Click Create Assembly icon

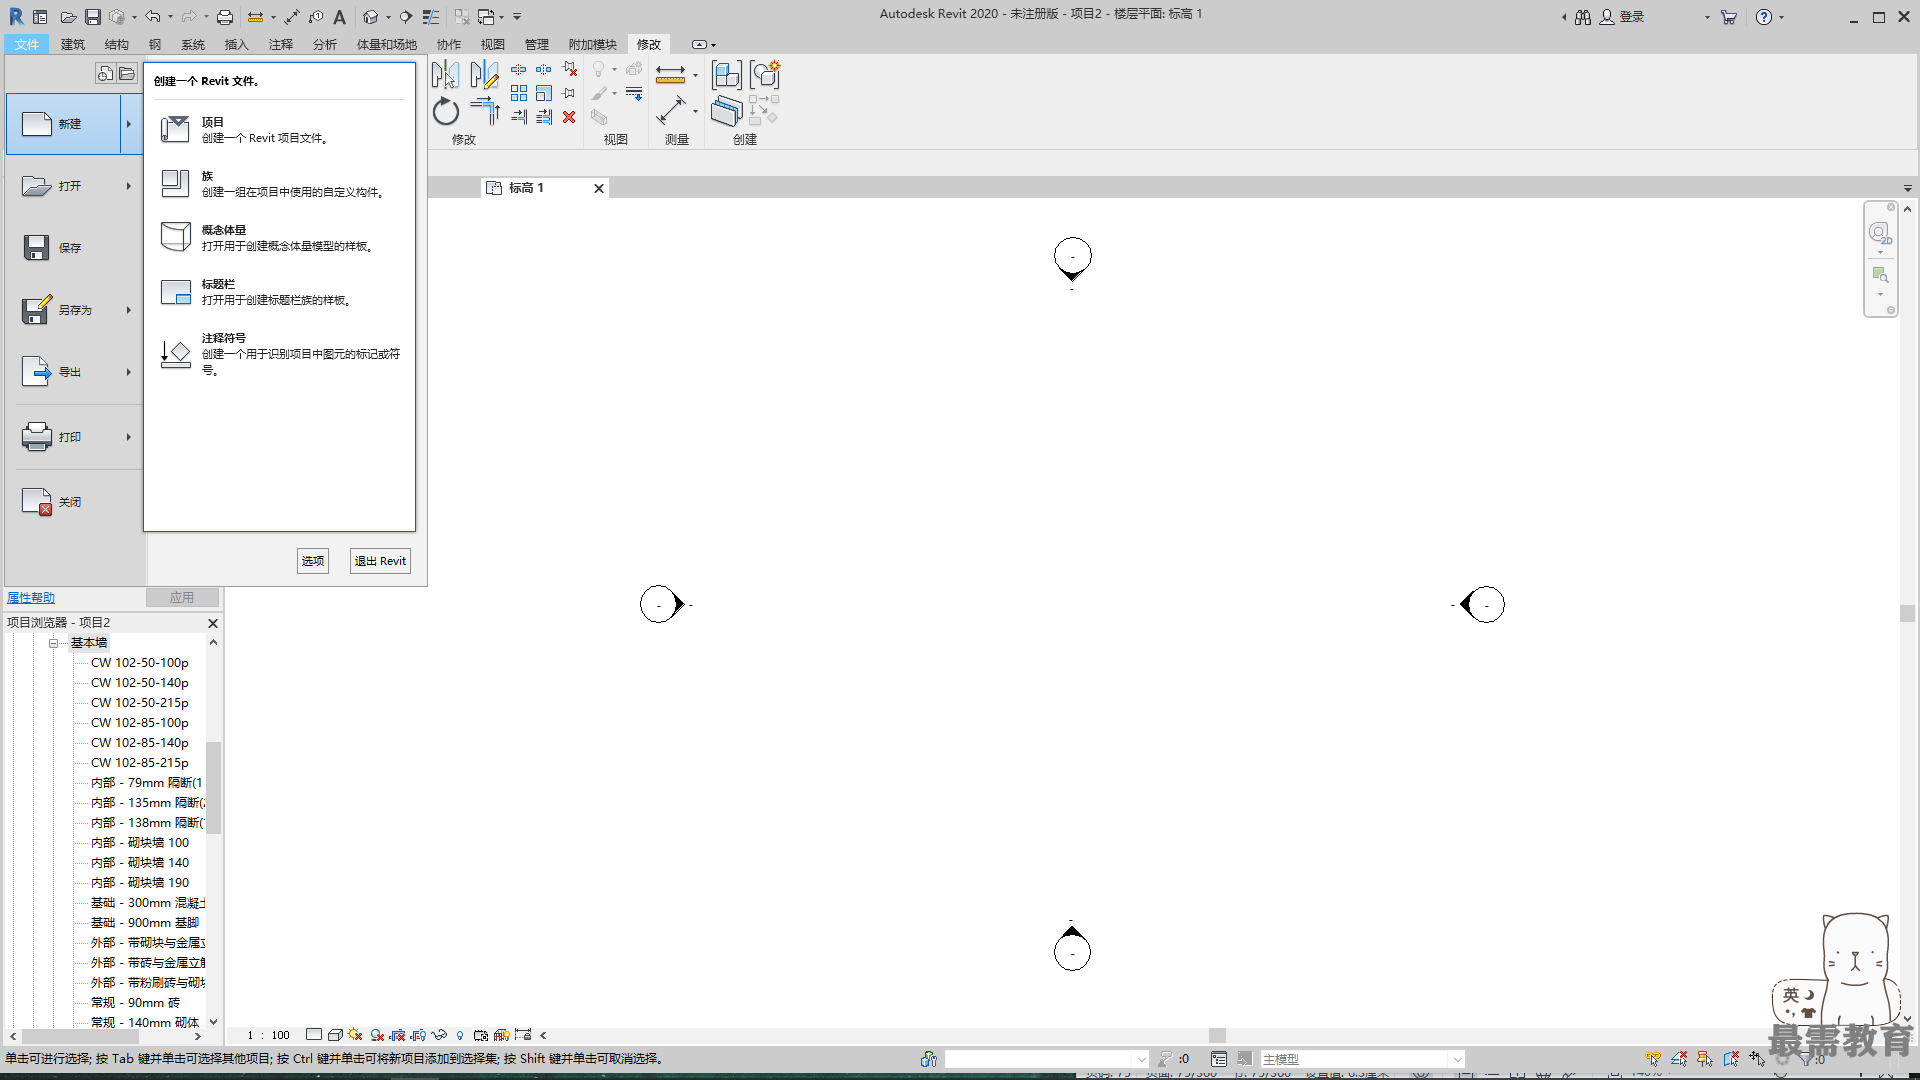pyautogui.click(x=727, y=74)
